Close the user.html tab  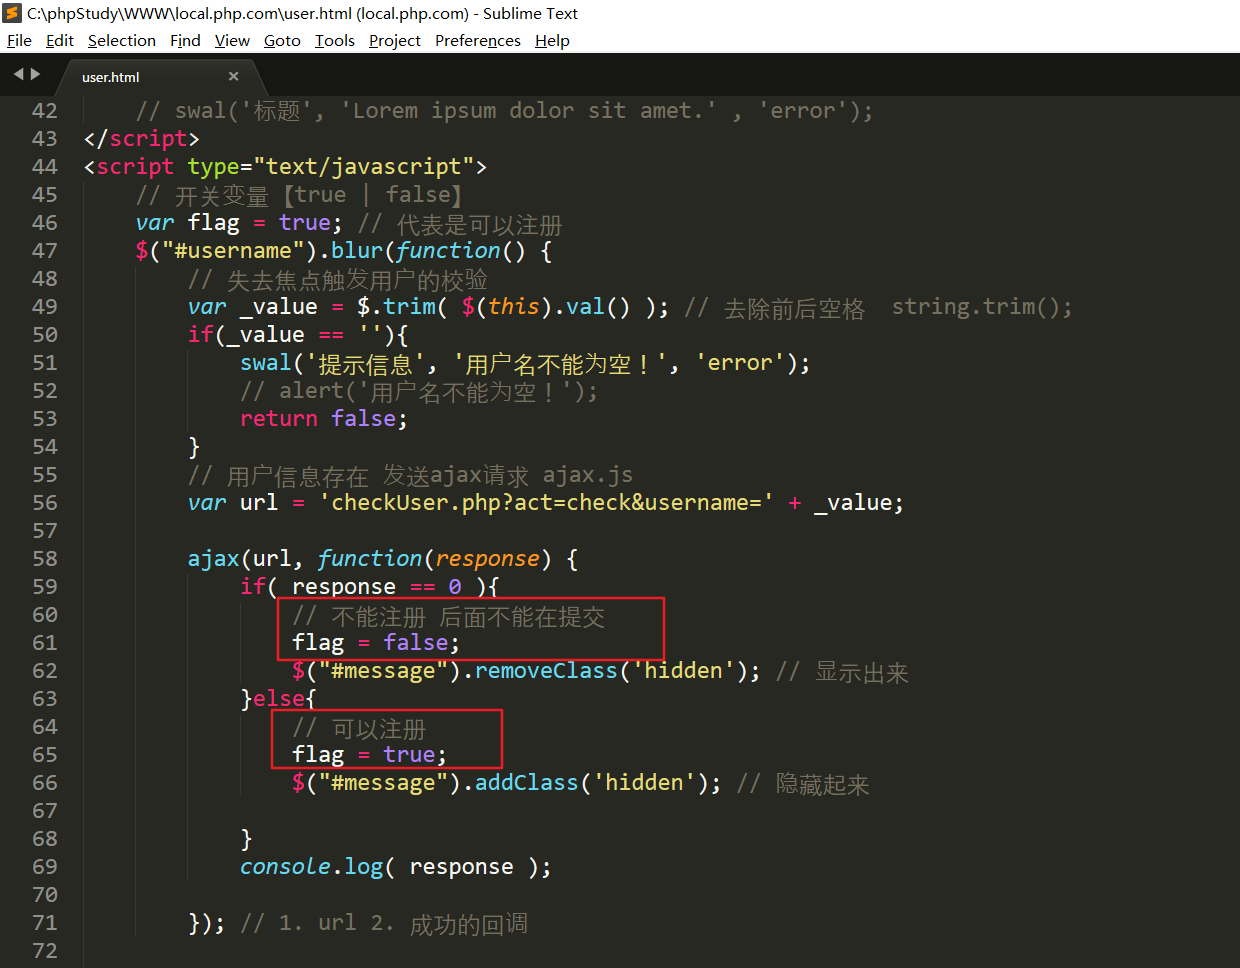point(233,76)
